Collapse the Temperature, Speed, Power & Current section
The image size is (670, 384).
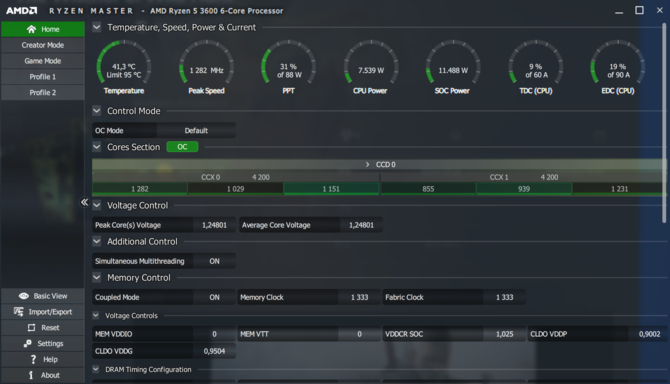[x=97, y=27]
